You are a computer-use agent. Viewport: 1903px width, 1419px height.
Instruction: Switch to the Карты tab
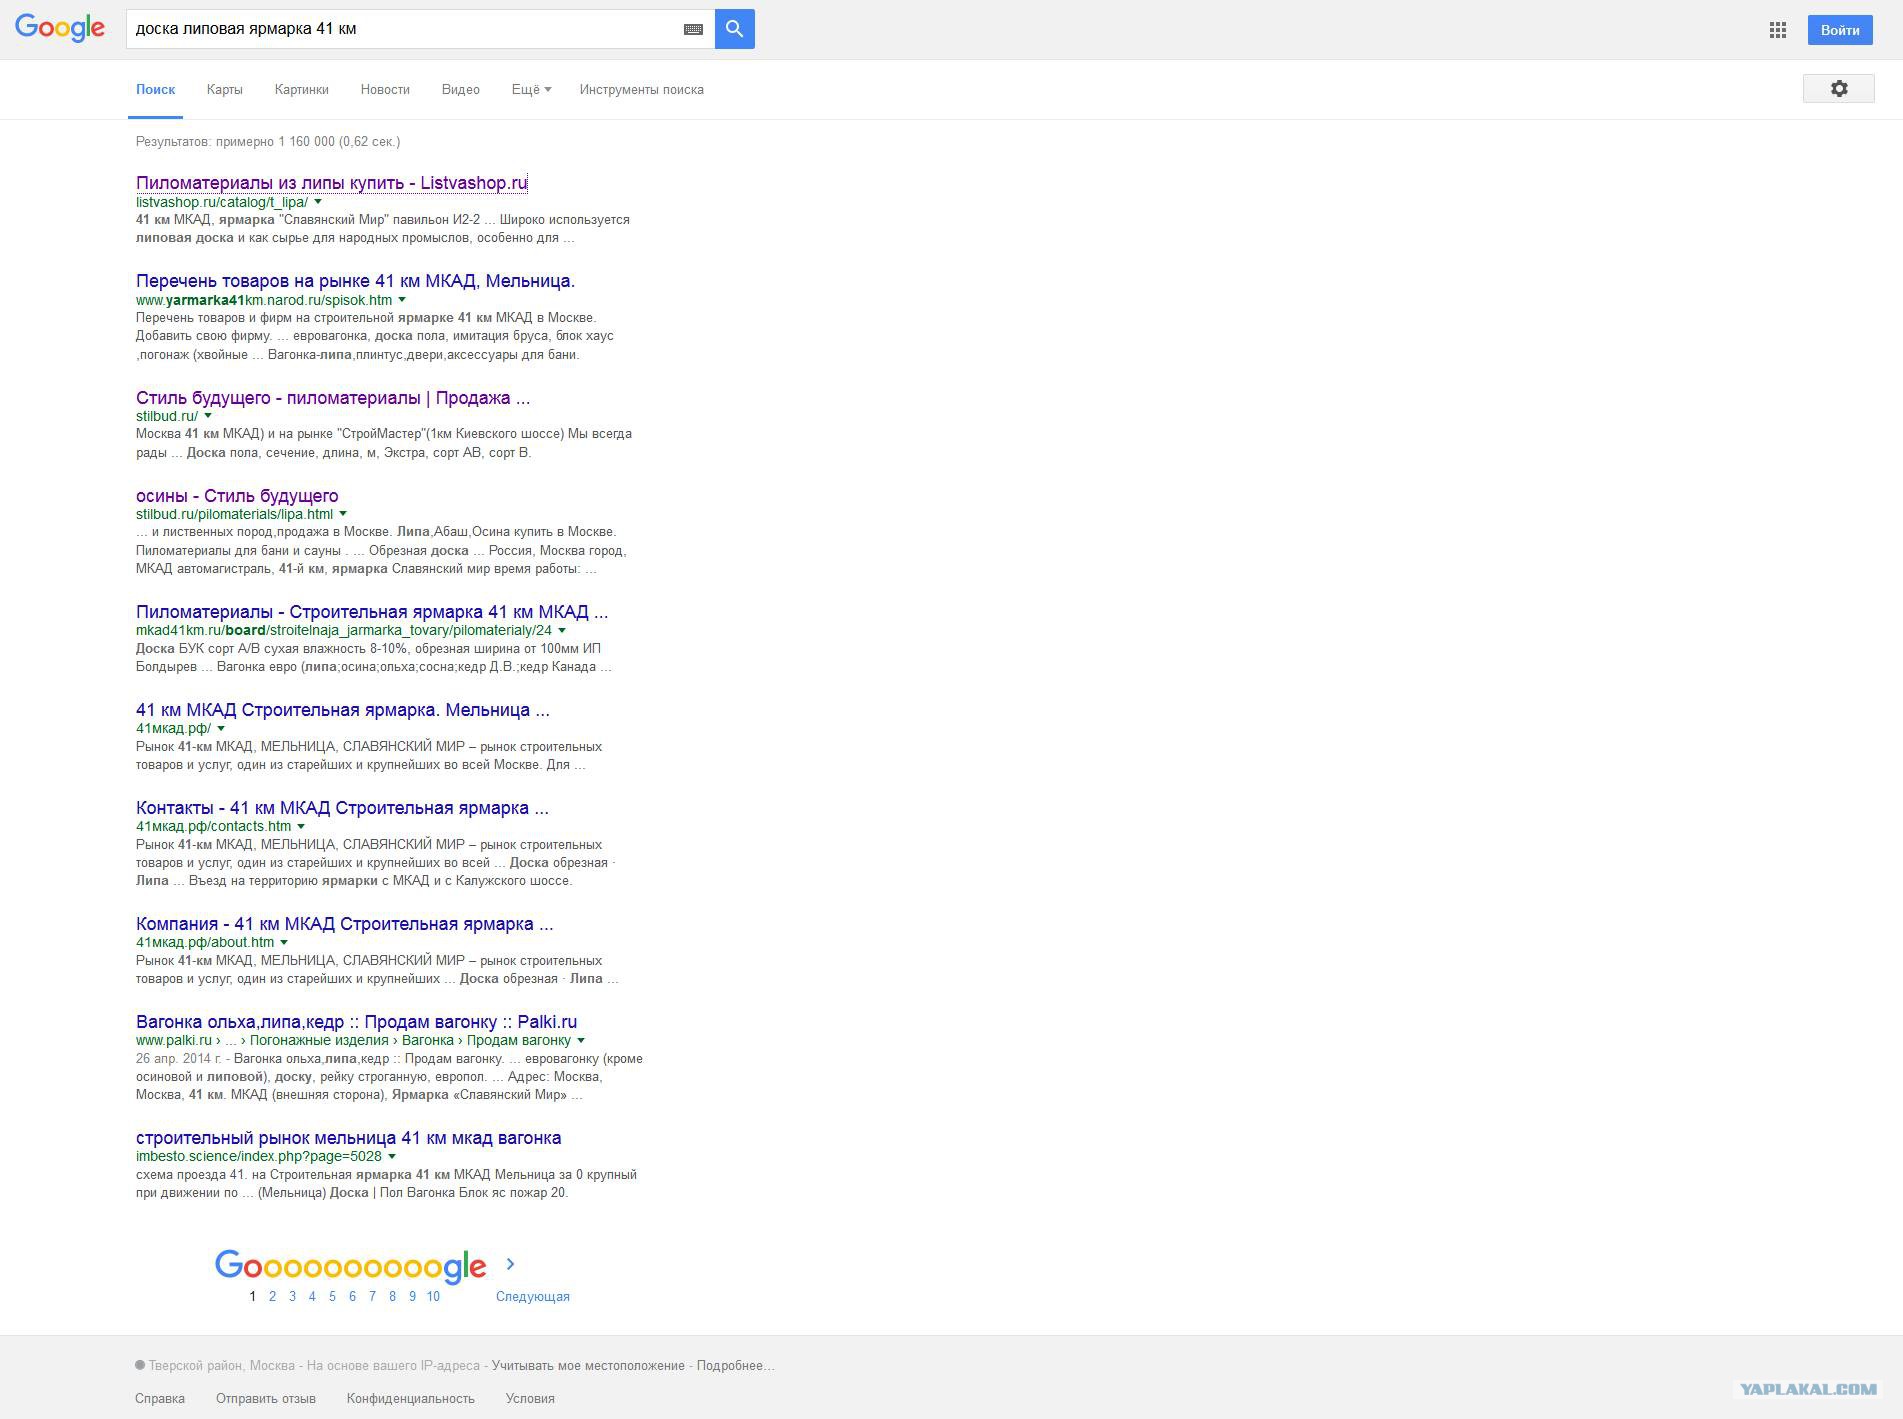tap(225, 89)
